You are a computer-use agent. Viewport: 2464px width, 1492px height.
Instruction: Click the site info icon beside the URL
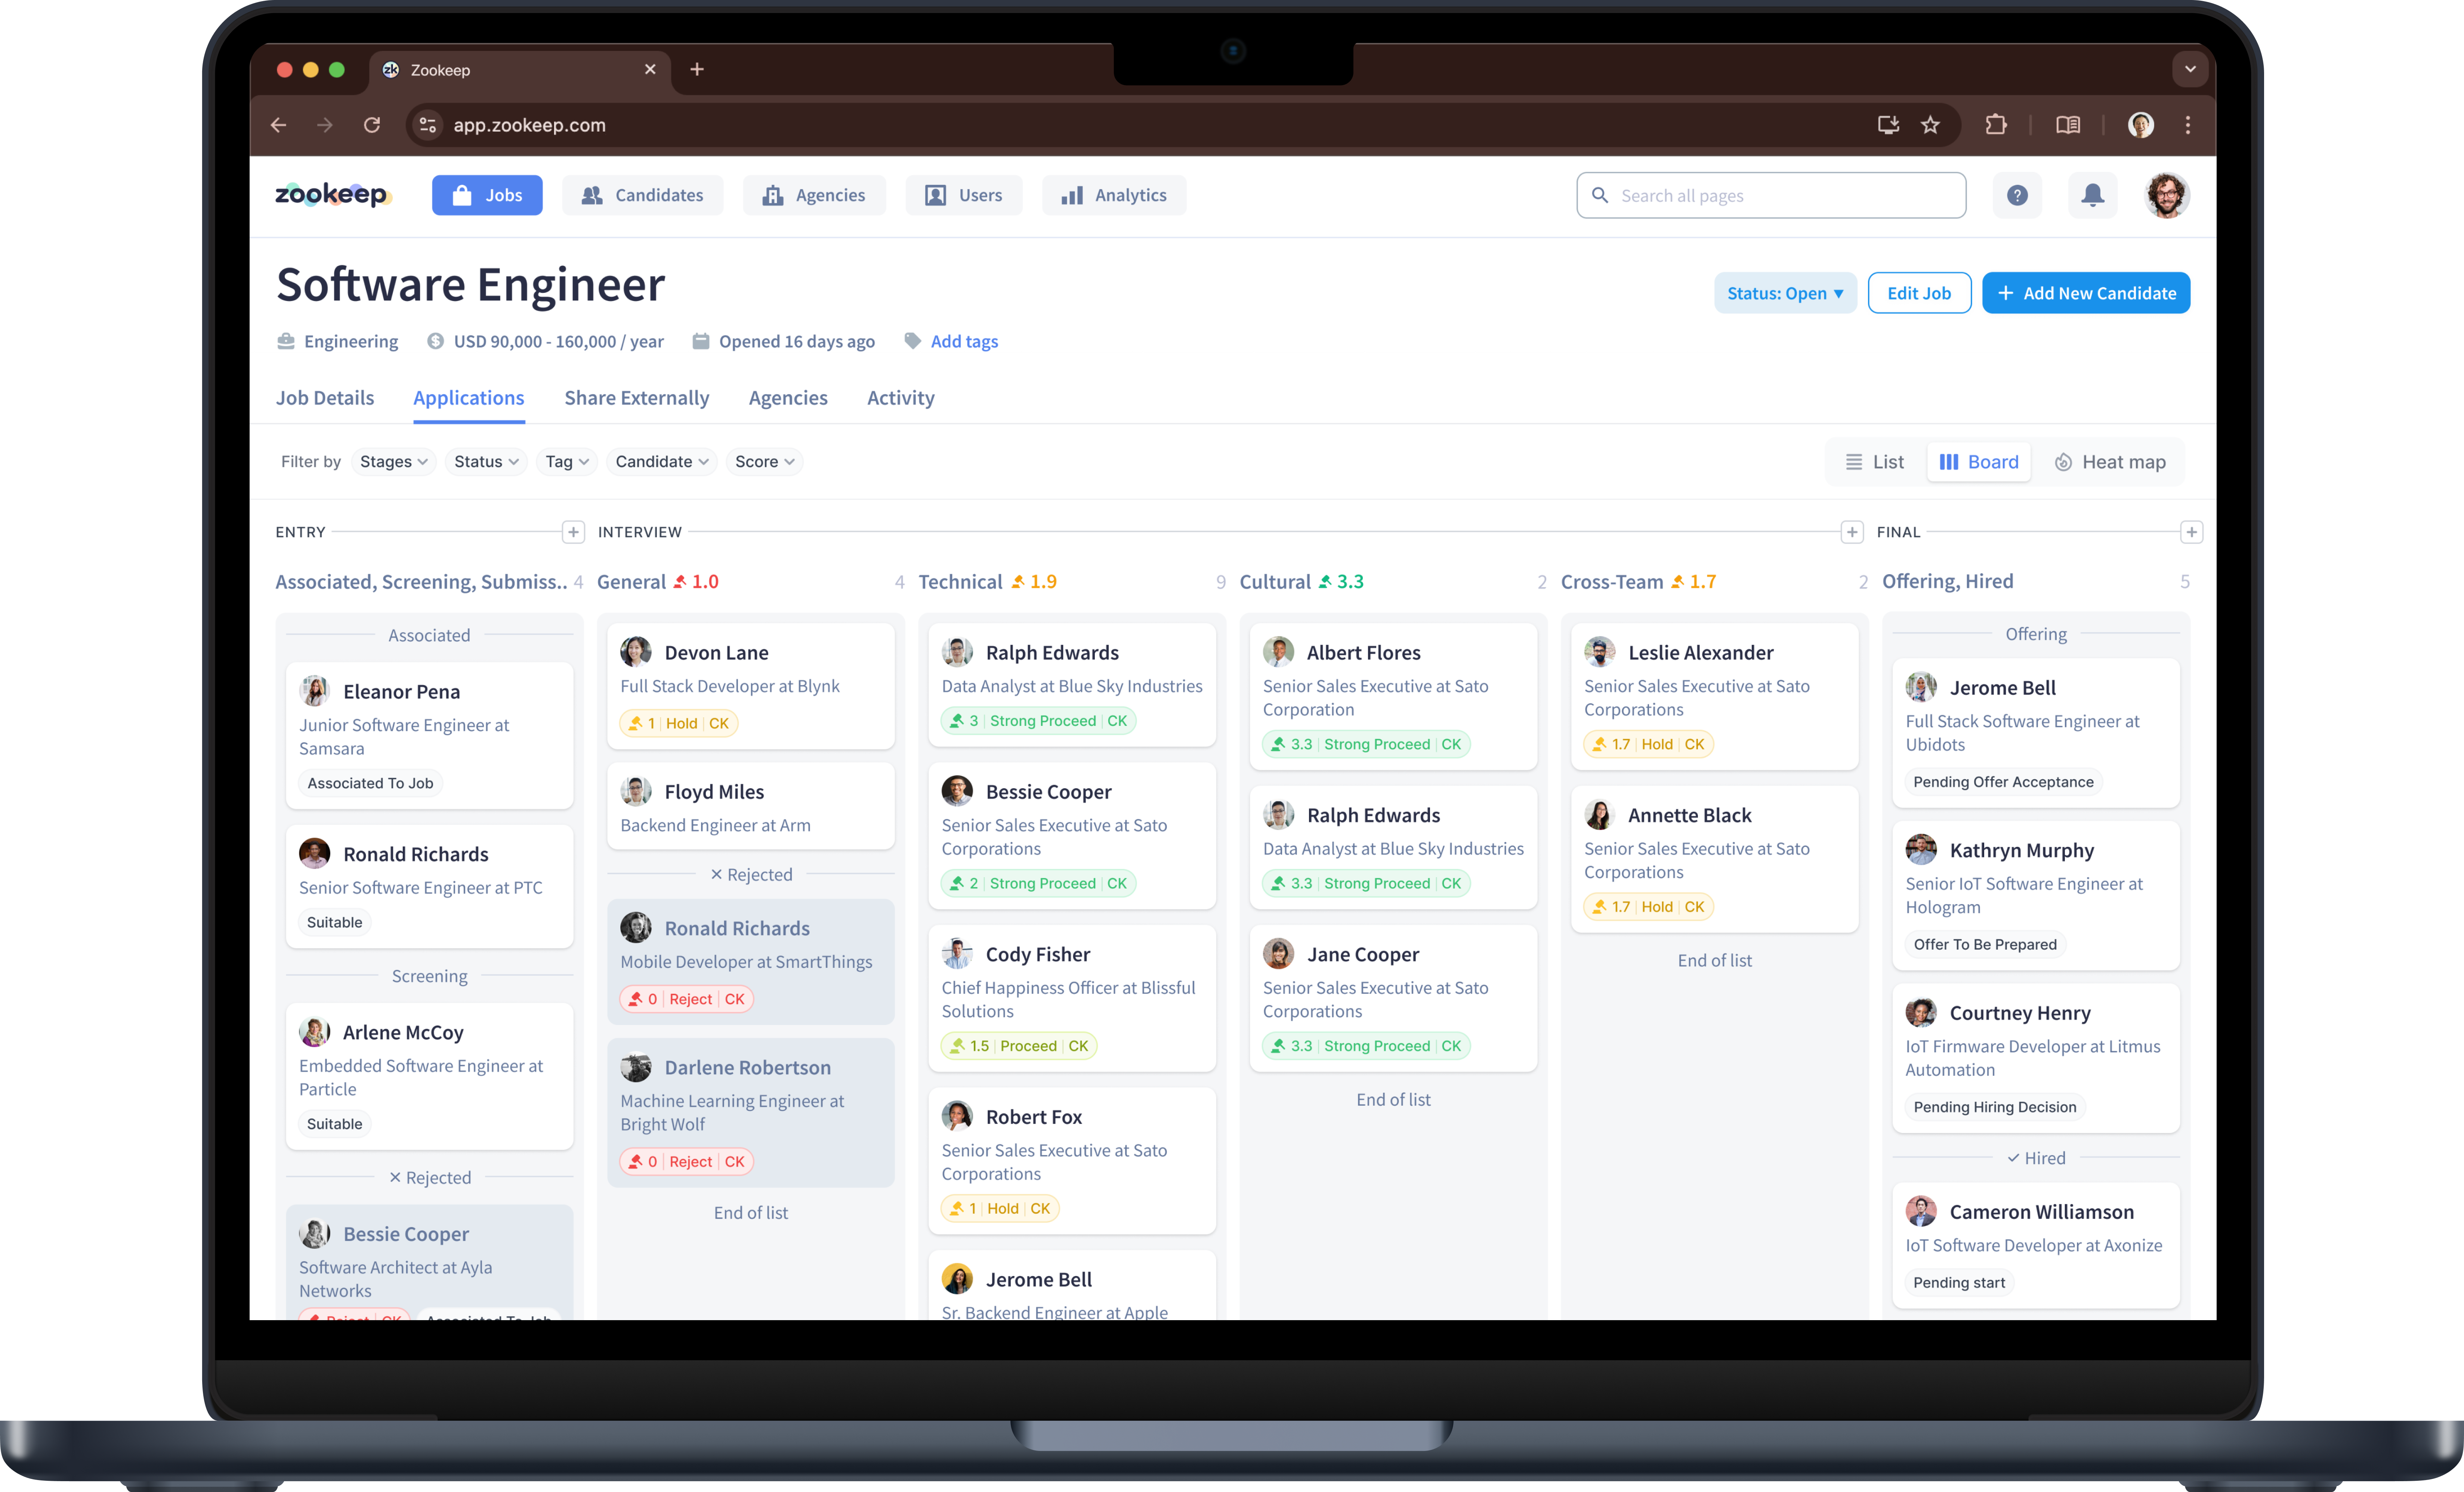[428, 125]
